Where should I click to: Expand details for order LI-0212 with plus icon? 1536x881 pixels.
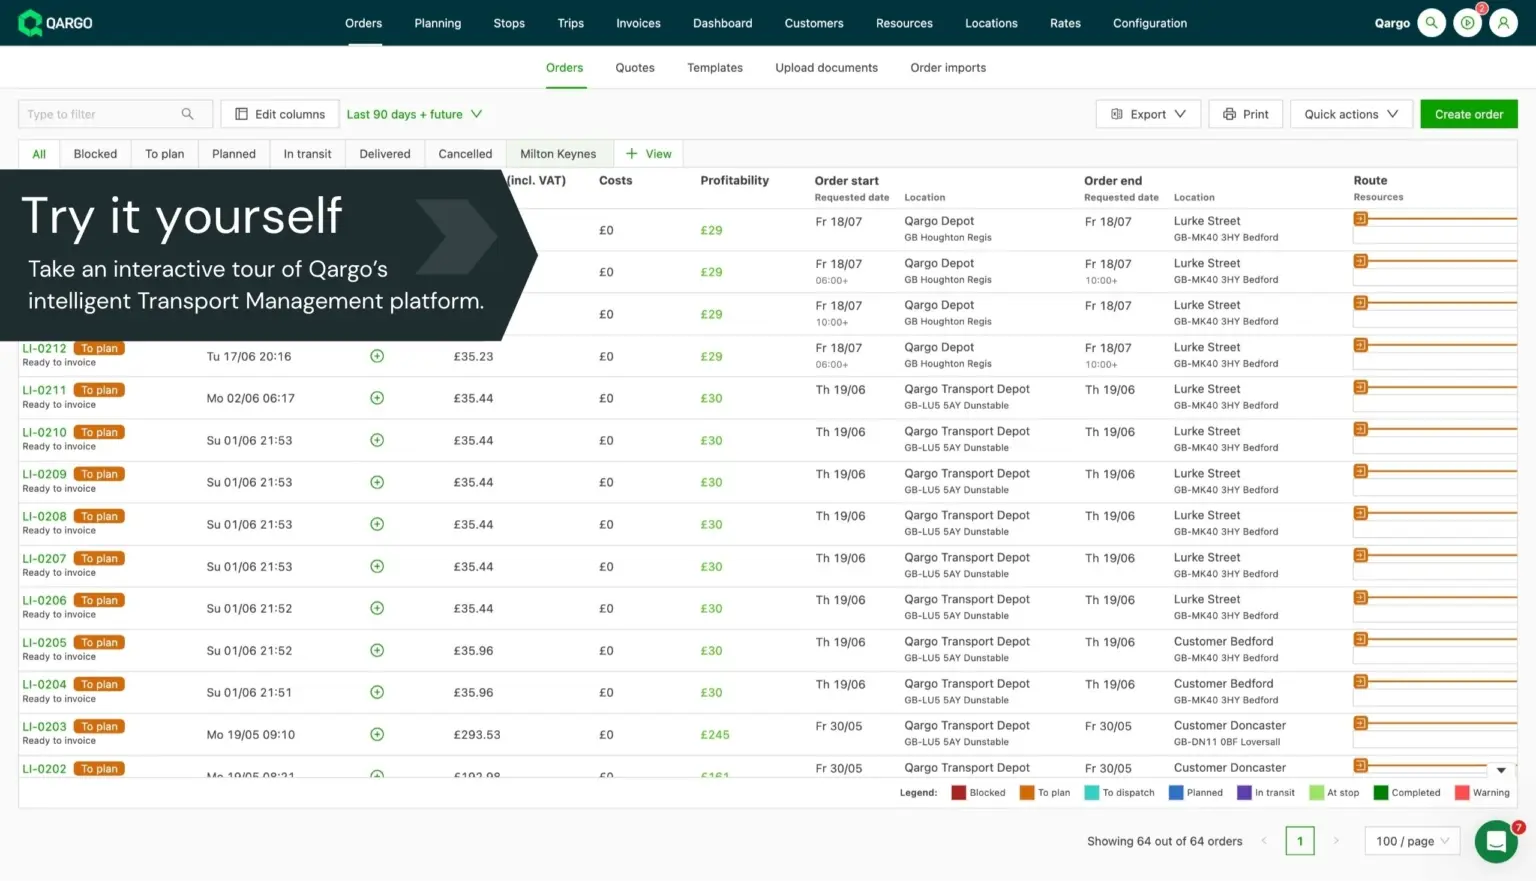[x=376, y=356]
